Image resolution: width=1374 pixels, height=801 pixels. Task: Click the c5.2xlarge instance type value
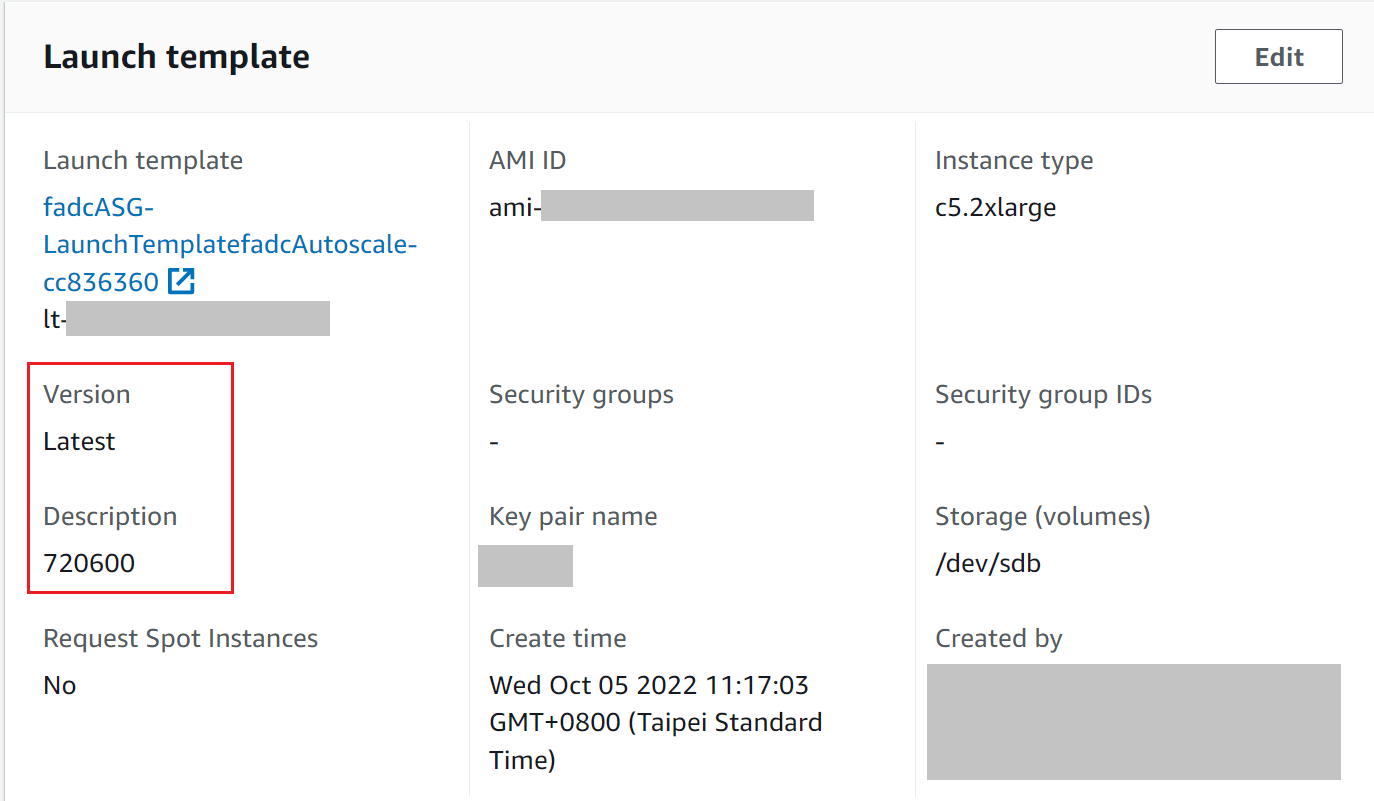click(x=995, y=208)
